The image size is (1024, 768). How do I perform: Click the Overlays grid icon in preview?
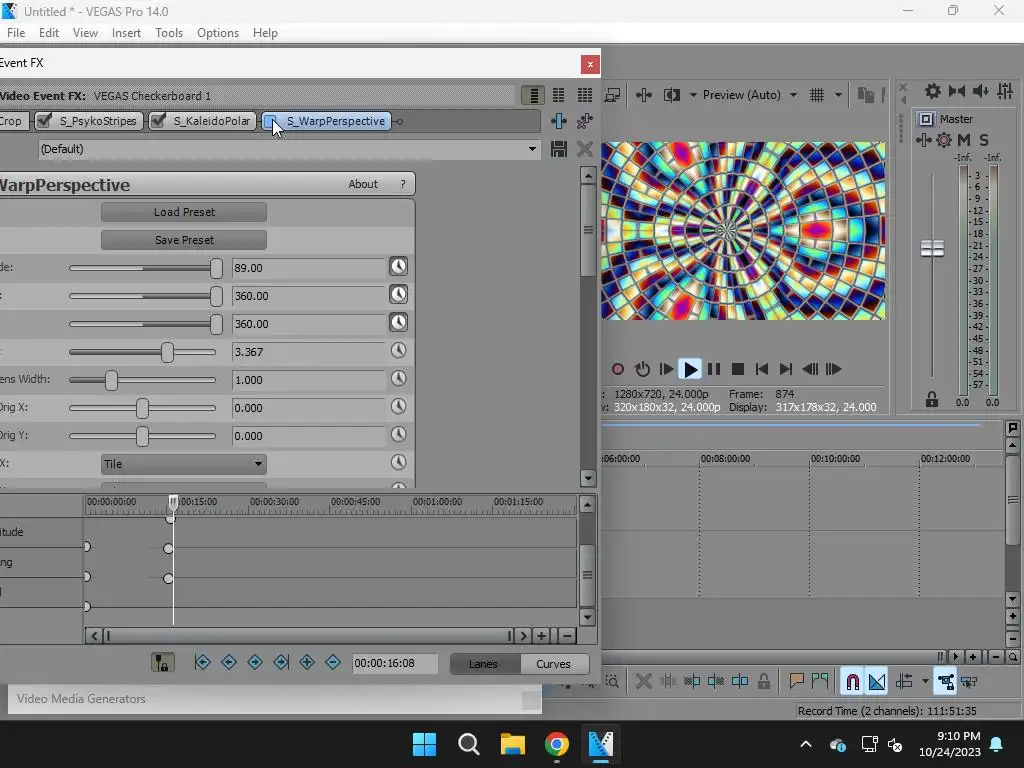(817, 95)
